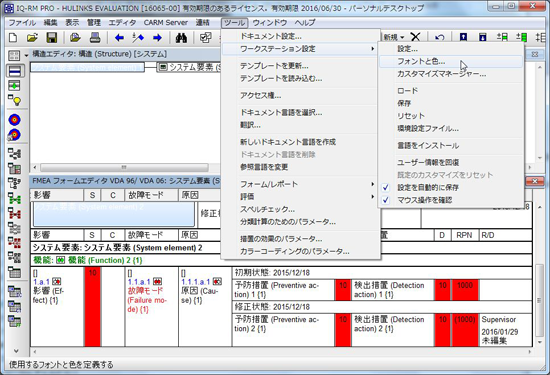Image resolution: width=550 pixels, height=375 pixels.
Task: Expand the 評価 submenu
Action: click(301, 197)
